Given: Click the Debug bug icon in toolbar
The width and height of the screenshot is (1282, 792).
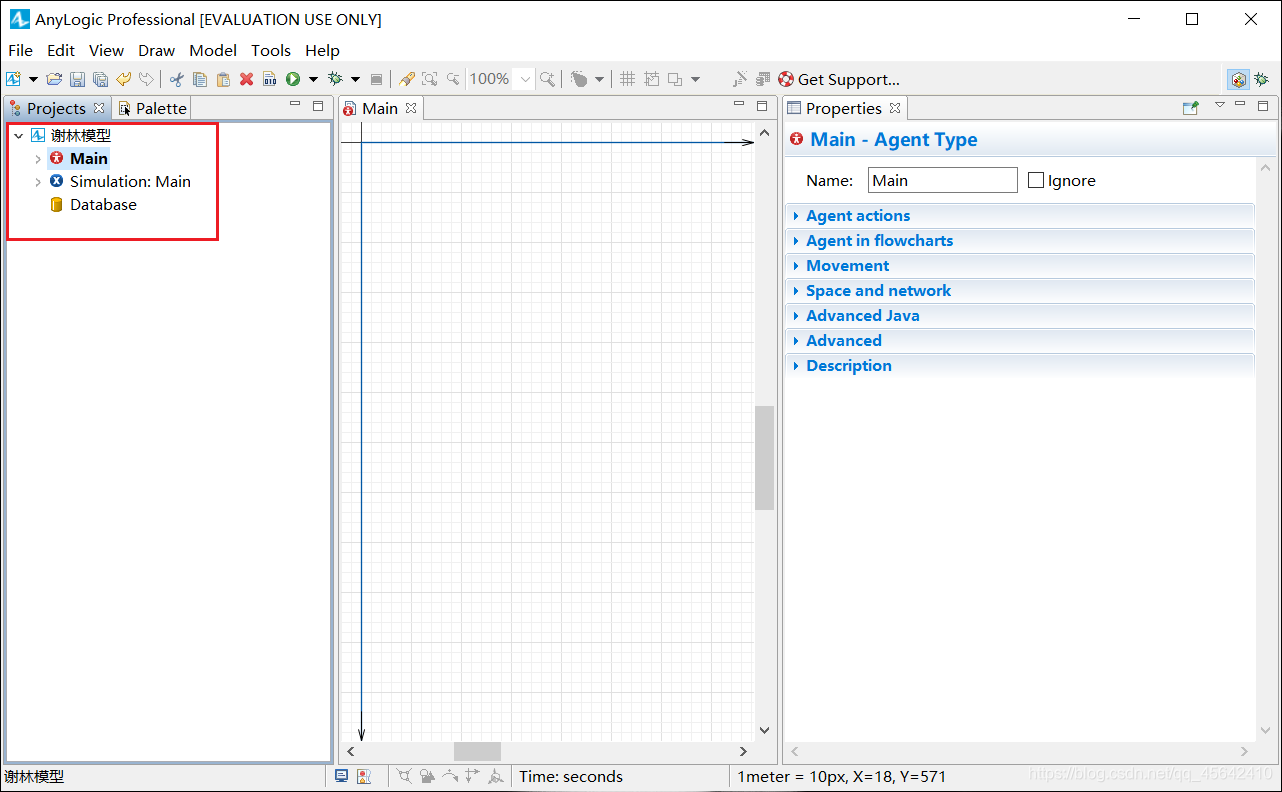Looking at the screenshot, I should pos(335,79).
